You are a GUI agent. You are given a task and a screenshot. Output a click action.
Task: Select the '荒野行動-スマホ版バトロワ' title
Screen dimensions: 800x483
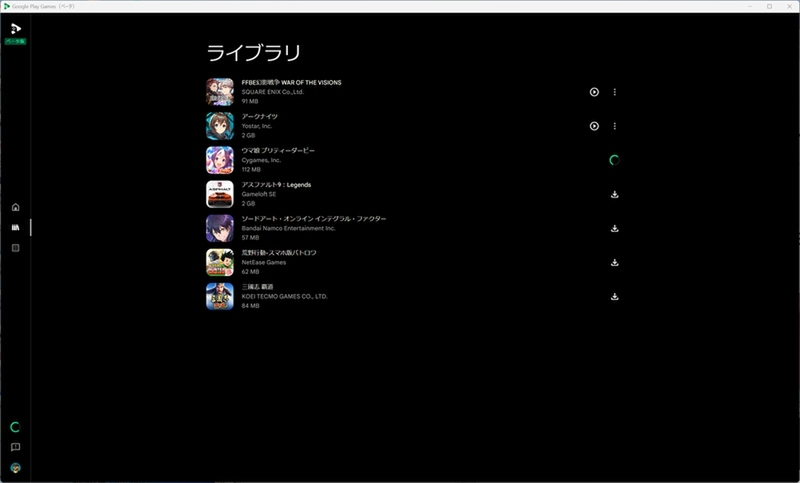(x=279, y=252)
